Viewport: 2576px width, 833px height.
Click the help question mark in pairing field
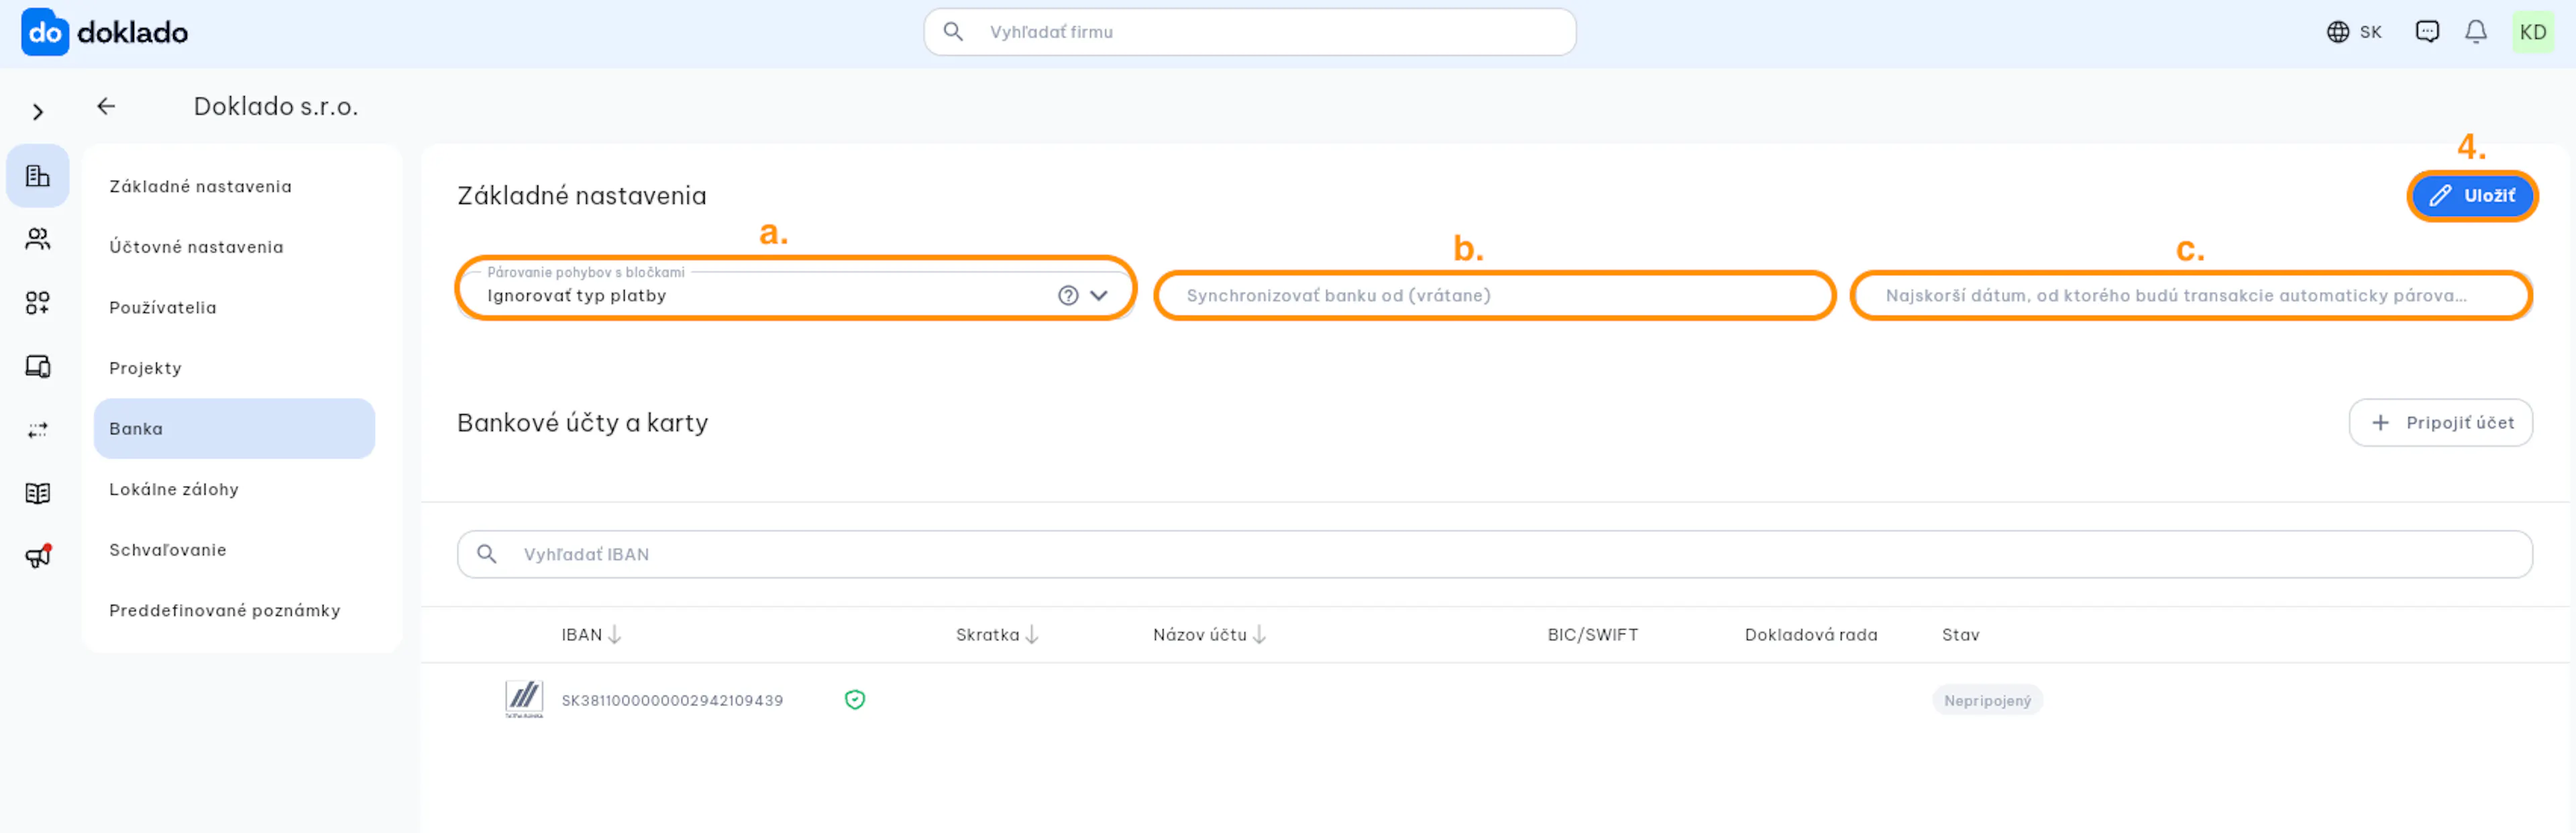(1068, 295)
